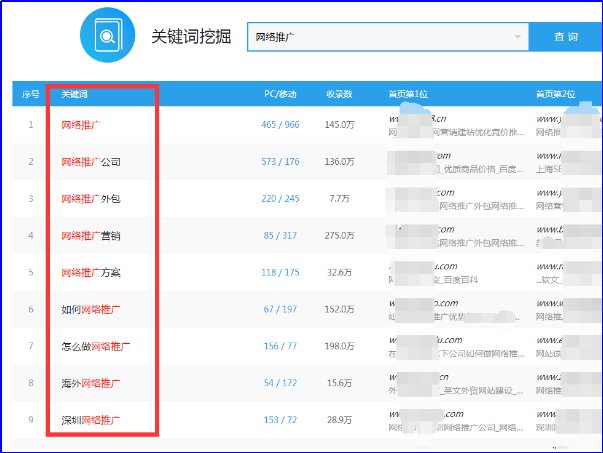Image resolution: width=603 pixels, height=453 pixels.
Task: Select the 32.6万 indexed count cell
Action: coord(339,272)
